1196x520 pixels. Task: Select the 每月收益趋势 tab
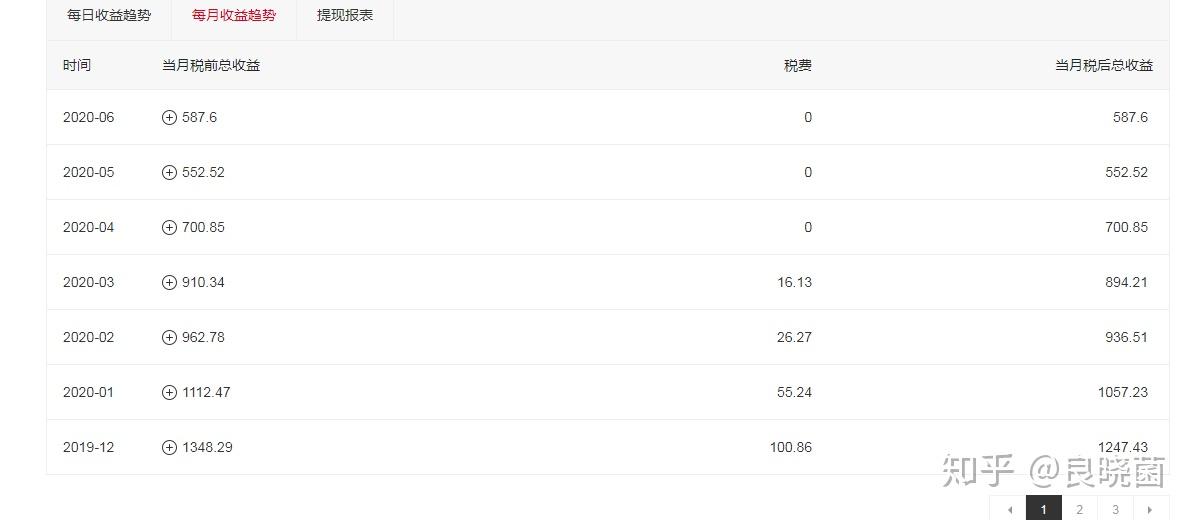234,16
